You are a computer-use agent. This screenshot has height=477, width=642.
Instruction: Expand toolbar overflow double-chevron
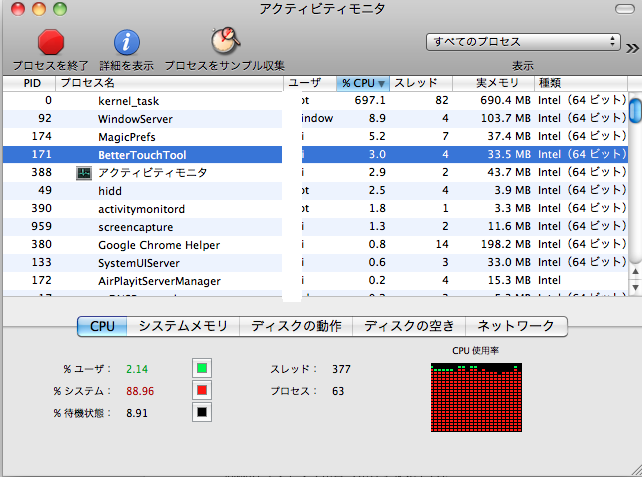(x=632, y=48)
